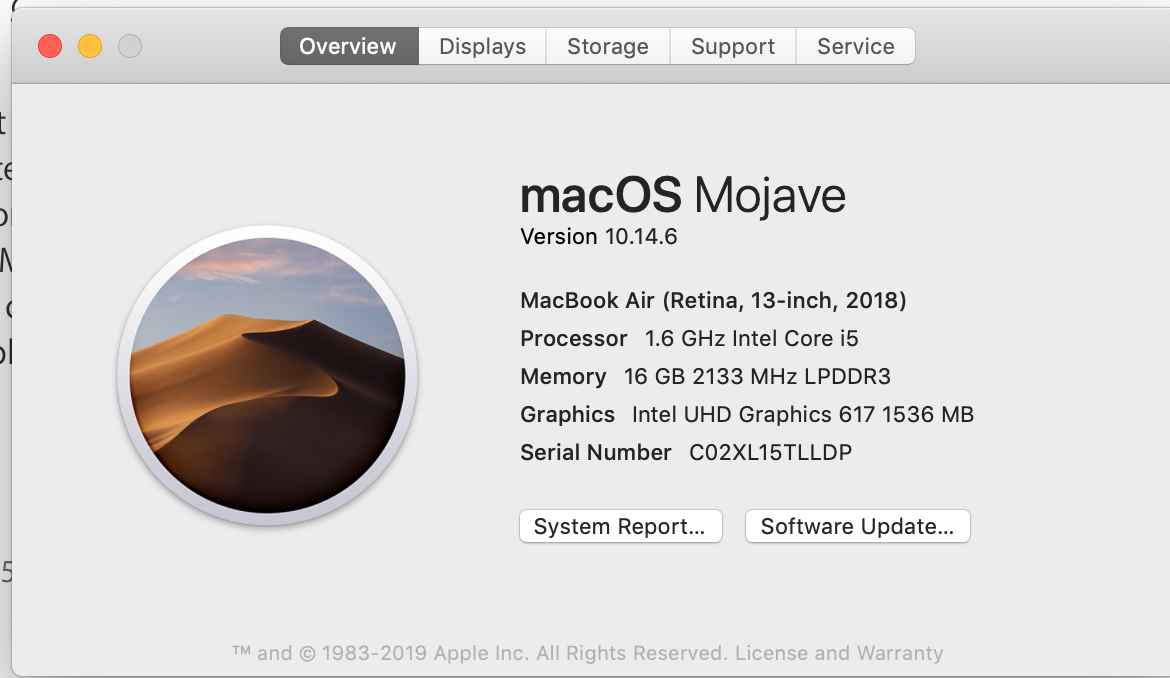Select the Storage tab
This screenshot has height=678, width=1170.
[607, 47]
